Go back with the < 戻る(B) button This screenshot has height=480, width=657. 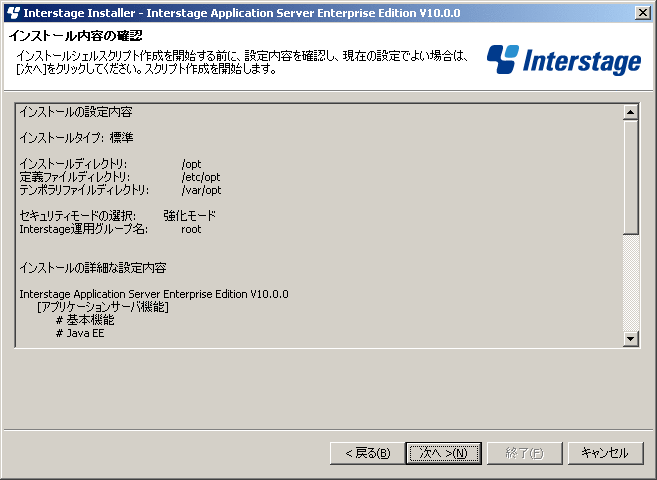tap(367, 453)
